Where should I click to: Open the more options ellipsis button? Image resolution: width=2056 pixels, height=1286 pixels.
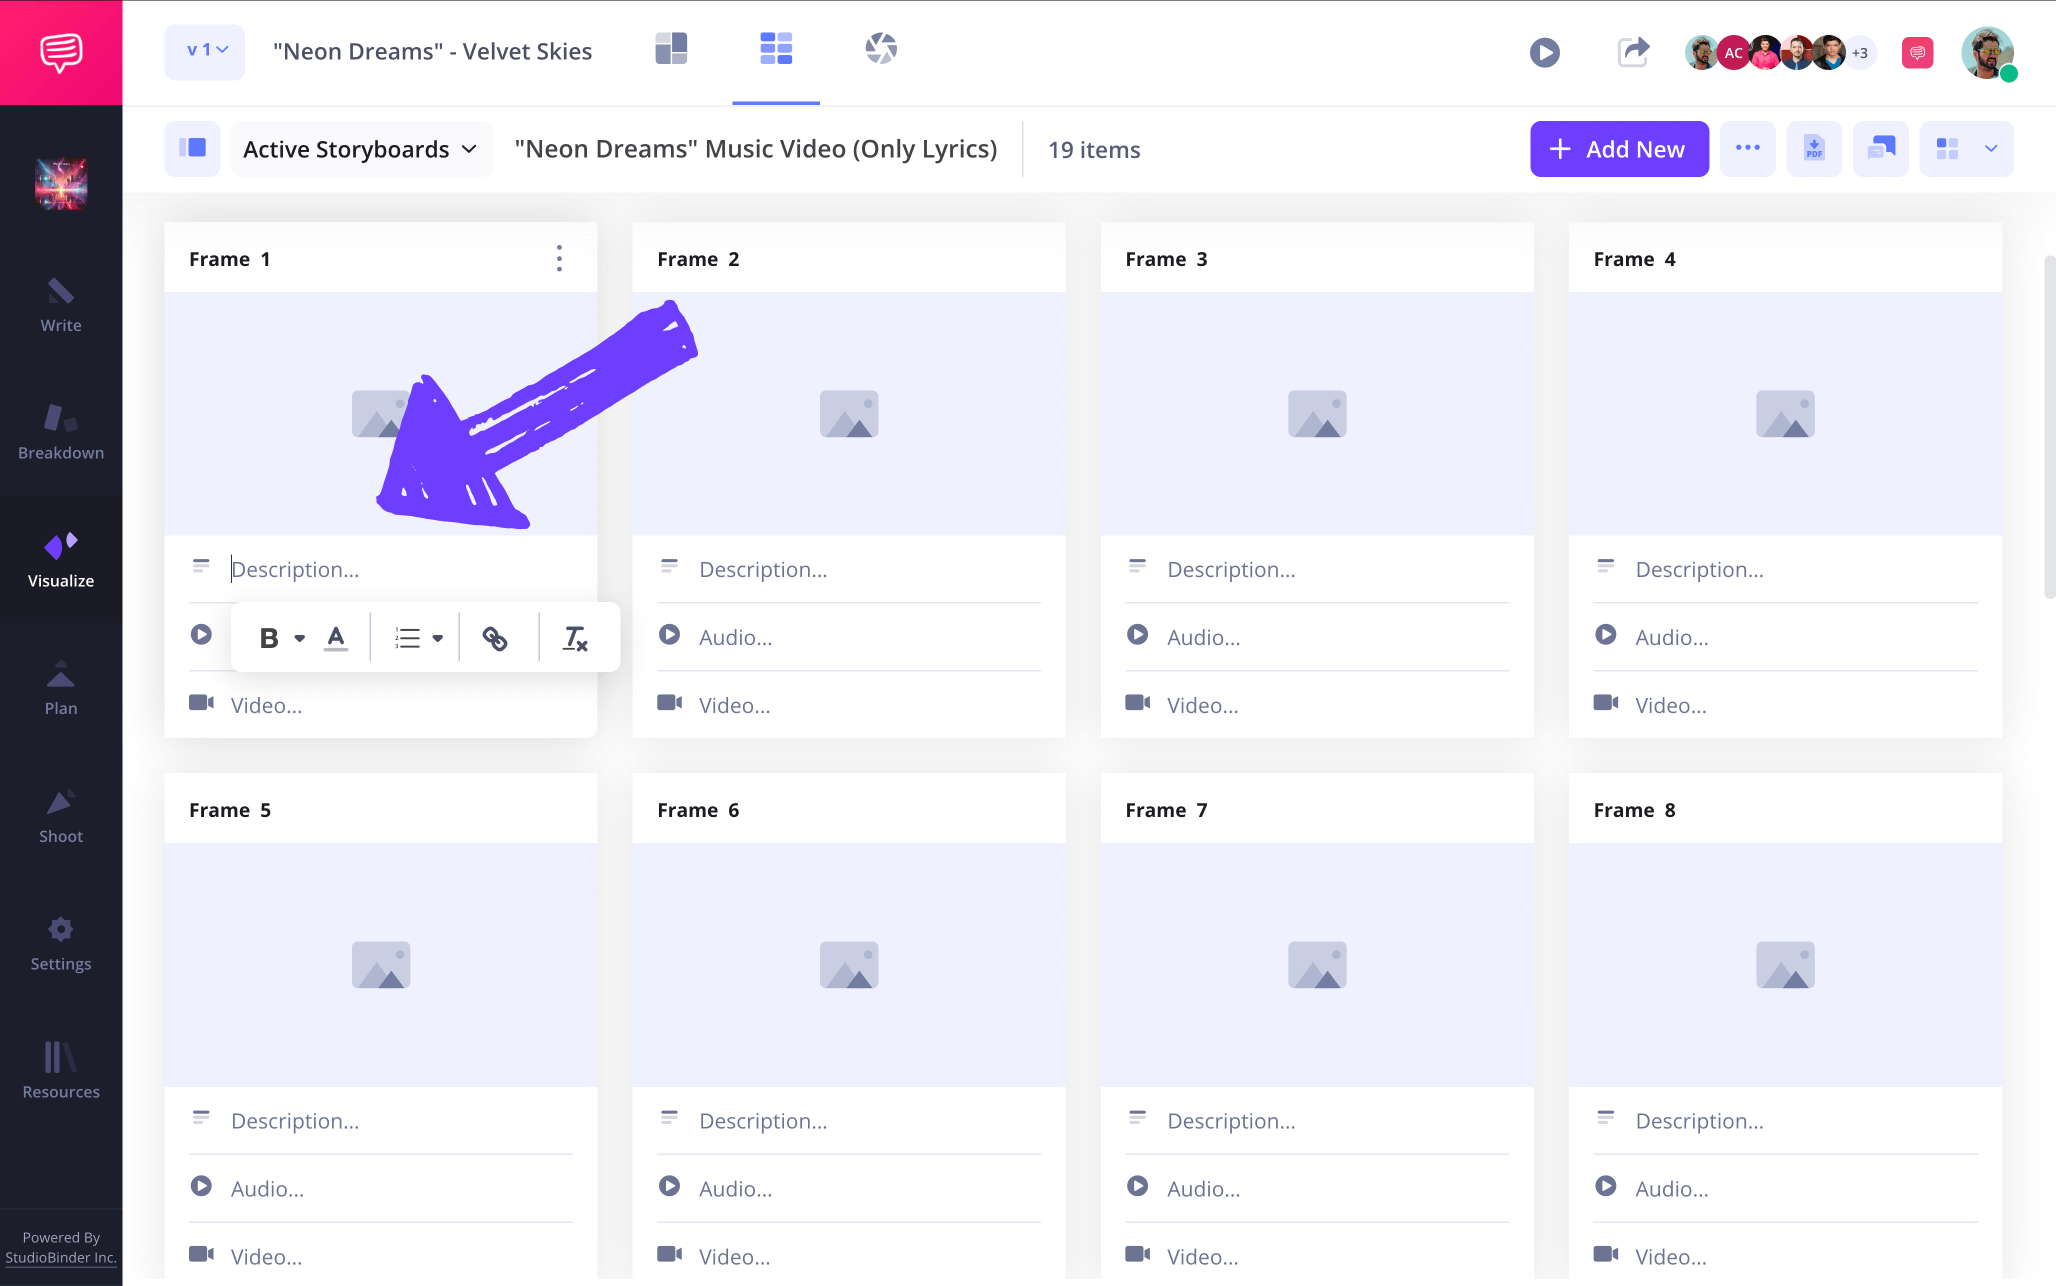tap(1747, 148)
